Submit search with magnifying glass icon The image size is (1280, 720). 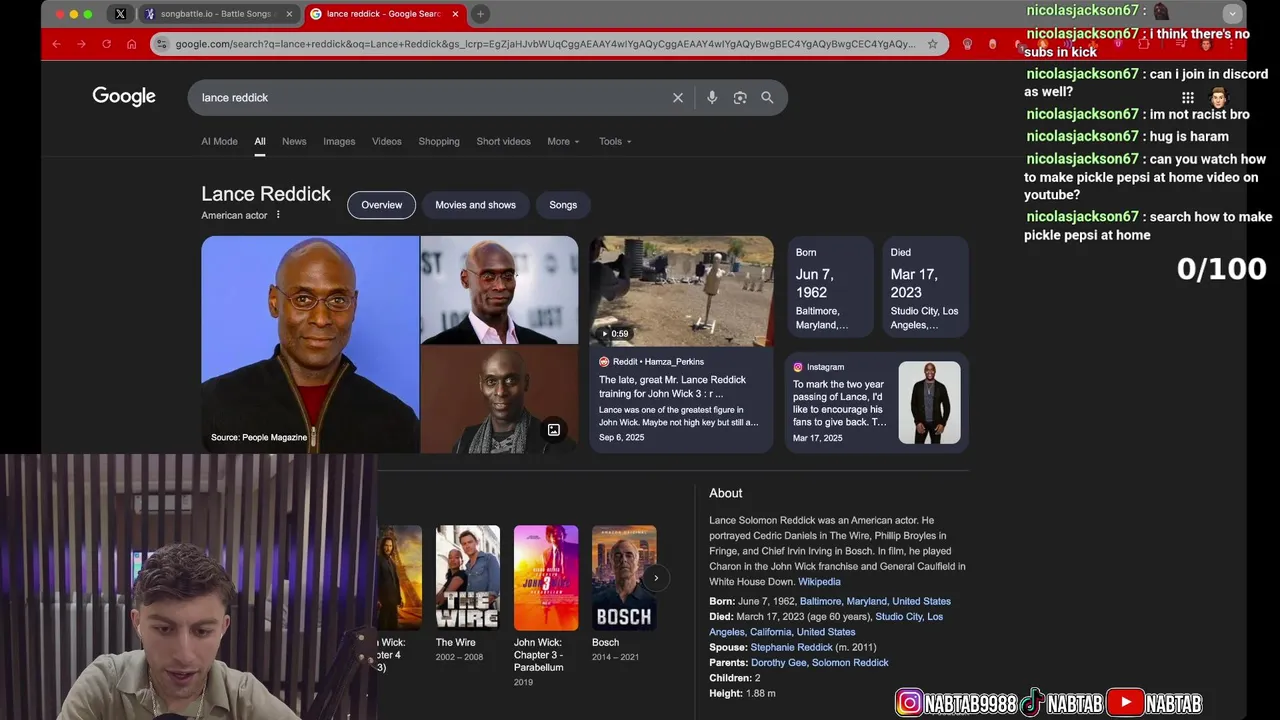tap(767, 97)
